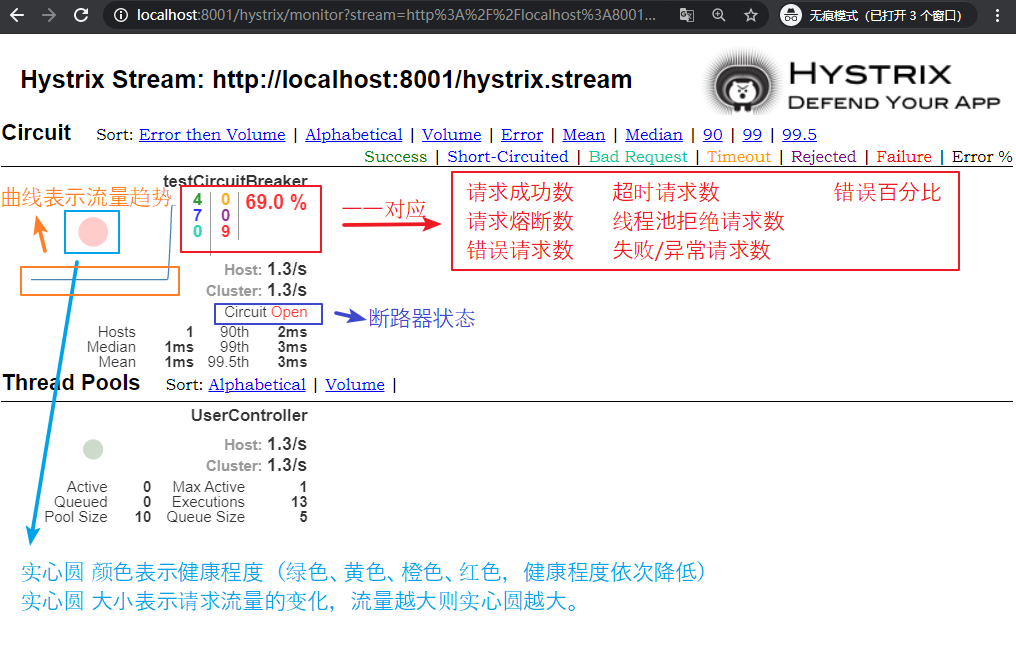Click the Pool Size label

coord(76,517)
